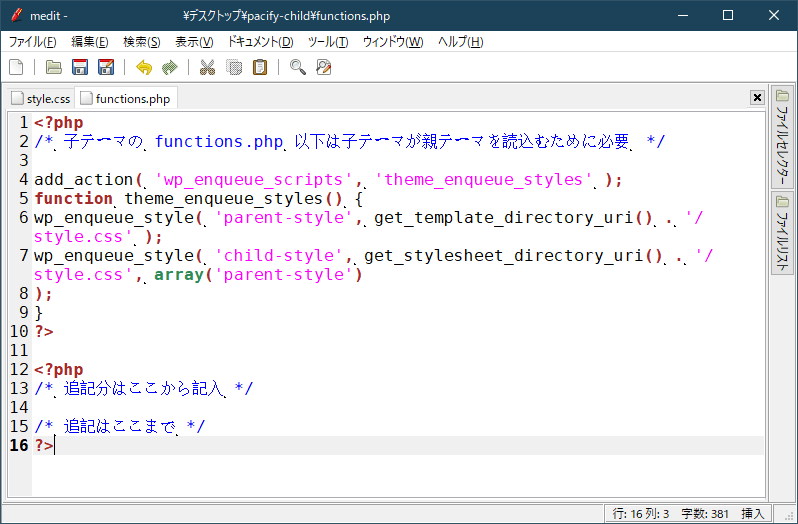Open the 表示(V) menu

coord(194,42)
